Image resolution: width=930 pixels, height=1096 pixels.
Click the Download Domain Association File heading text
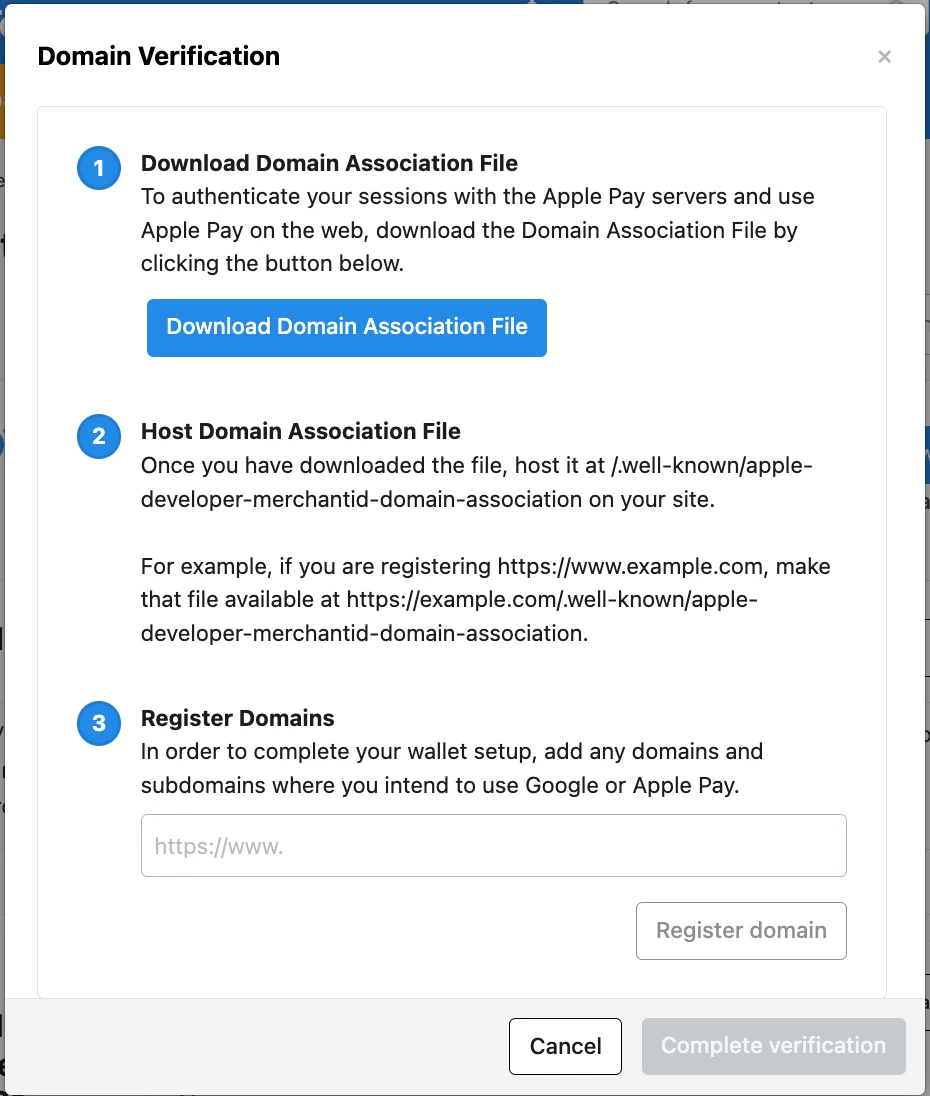pyautogui.click(x=330, y=162)
